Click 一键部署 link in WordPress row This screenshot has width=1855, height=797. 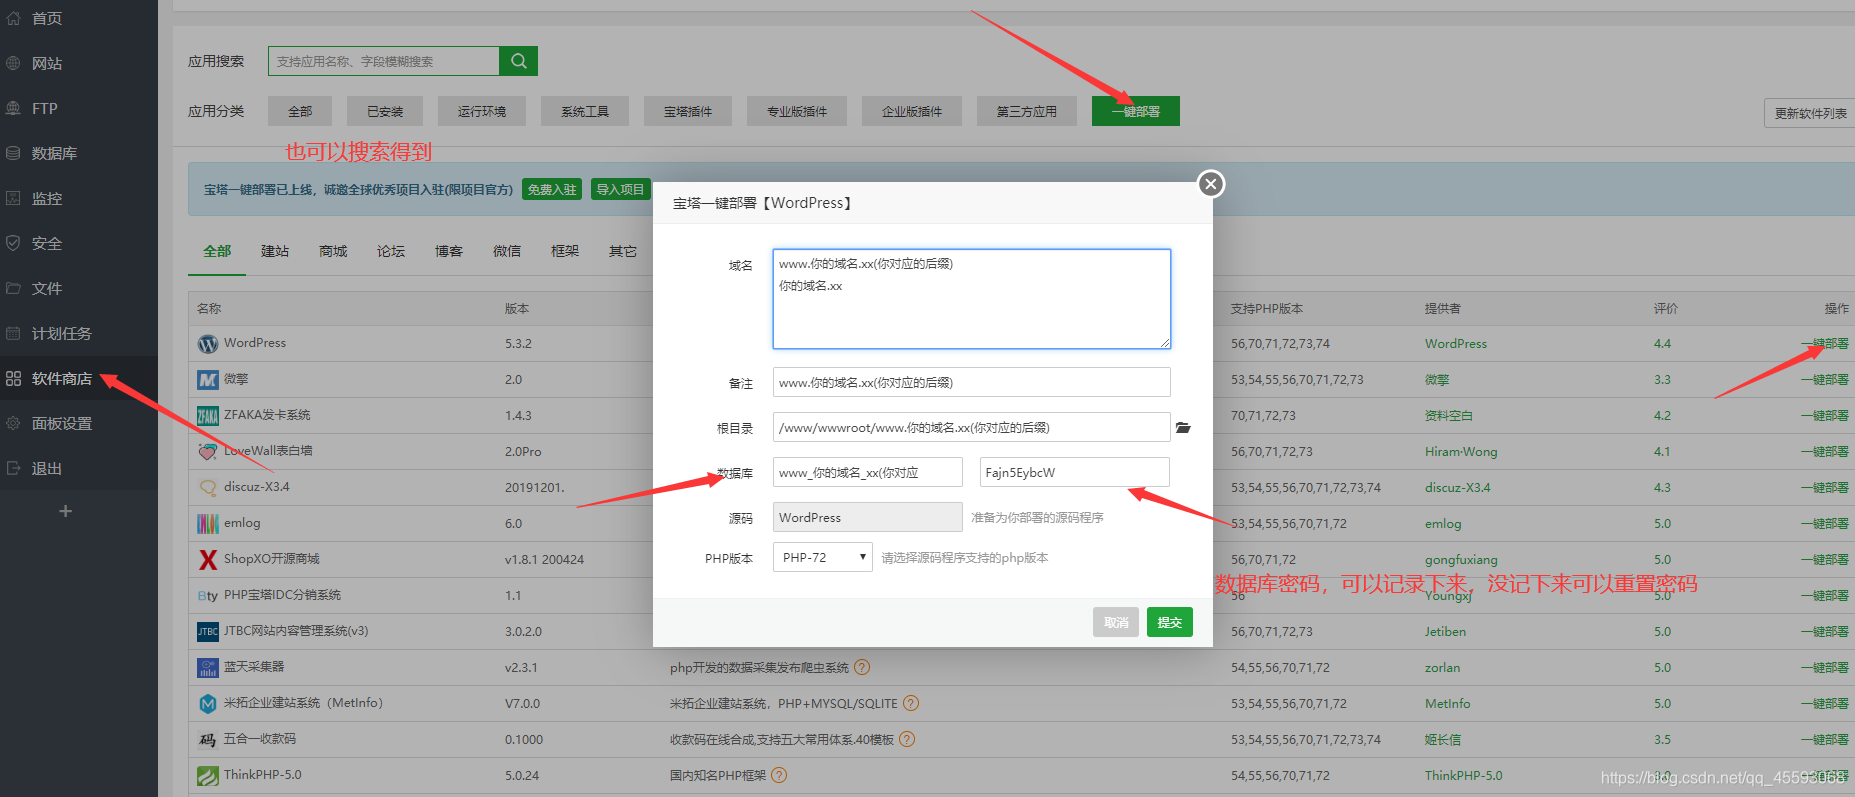pyautogui.click(x=1825, y=344)
